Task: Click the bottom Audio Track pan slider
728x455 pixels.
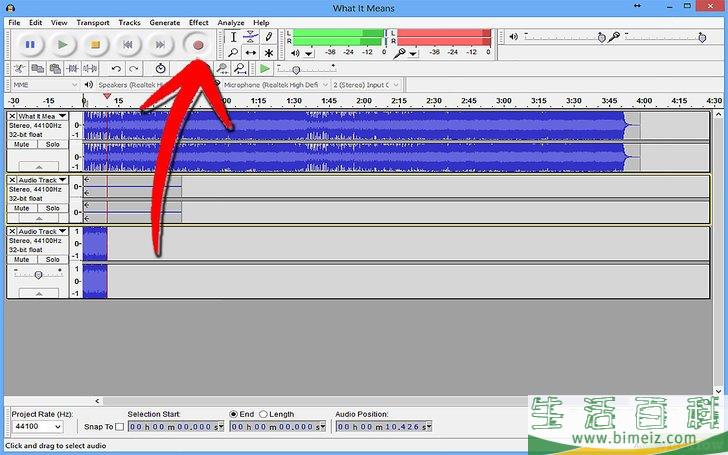Action: (39, 275)
